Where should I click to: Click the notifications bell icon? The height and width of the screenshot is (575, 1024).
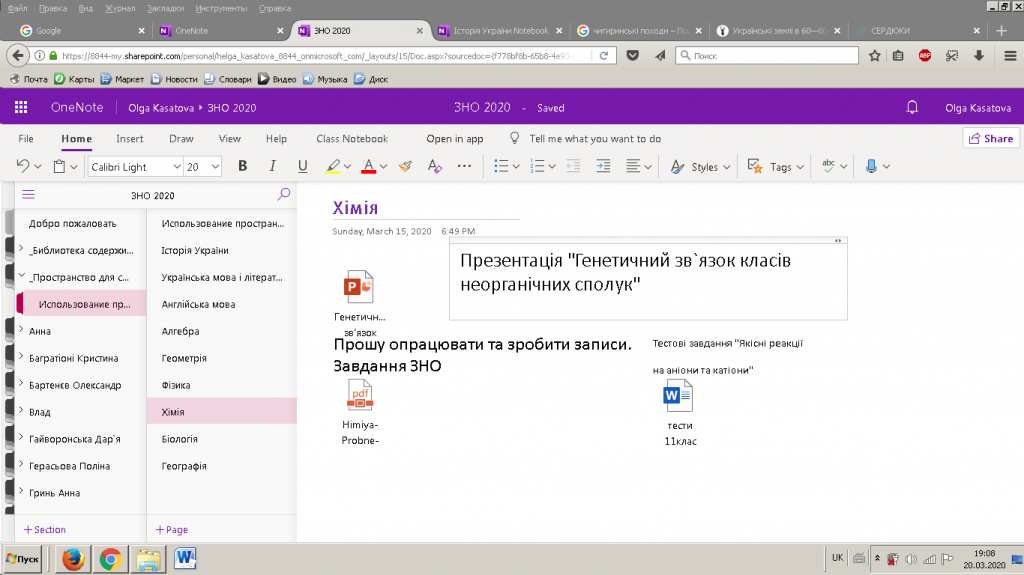point(912,107)
